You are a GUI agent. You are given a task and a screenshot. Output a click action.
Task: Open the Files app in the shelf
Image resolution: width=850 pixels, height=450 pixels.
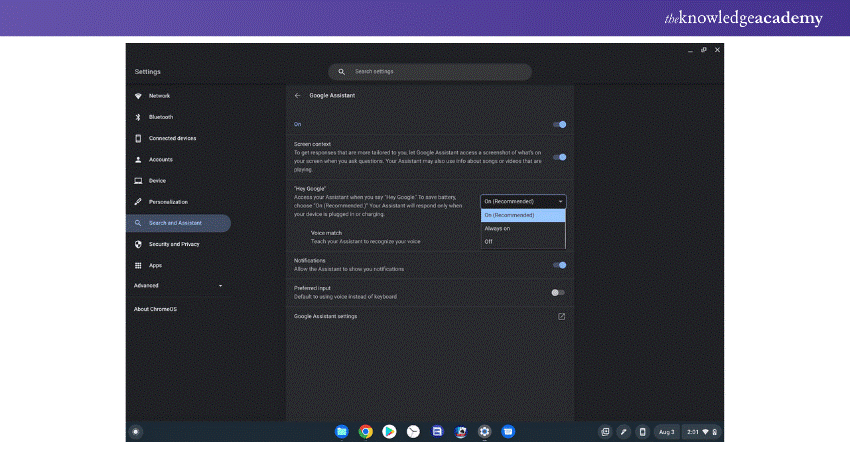(342, 431)
